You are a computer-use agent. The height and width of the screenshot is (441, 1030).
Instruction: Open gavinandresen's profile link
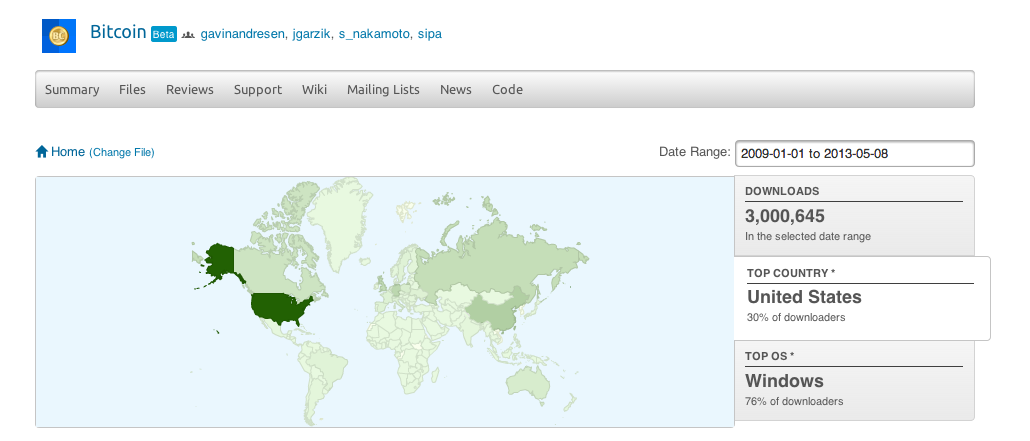pos(243,34)
